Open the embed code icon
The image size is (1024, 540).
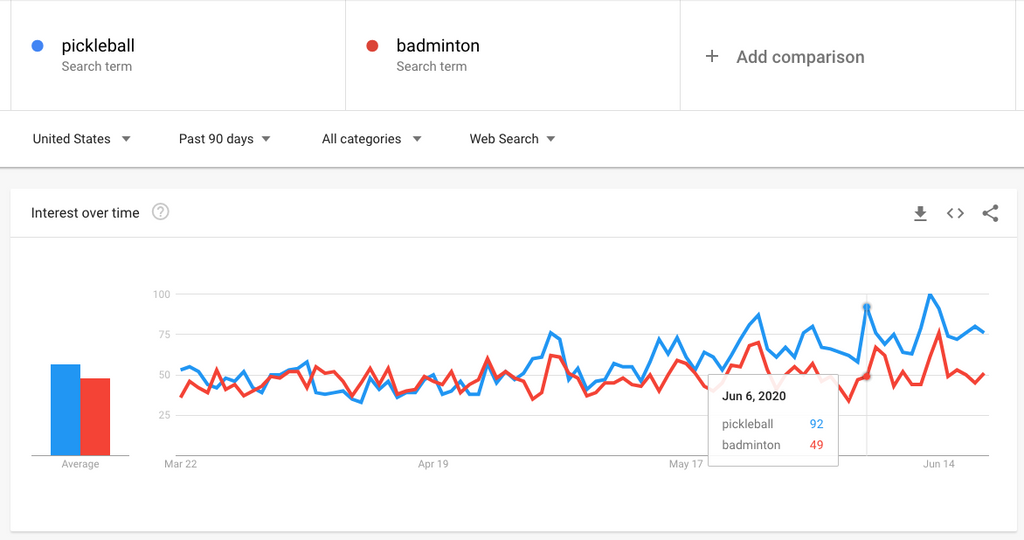coord(955,213)
